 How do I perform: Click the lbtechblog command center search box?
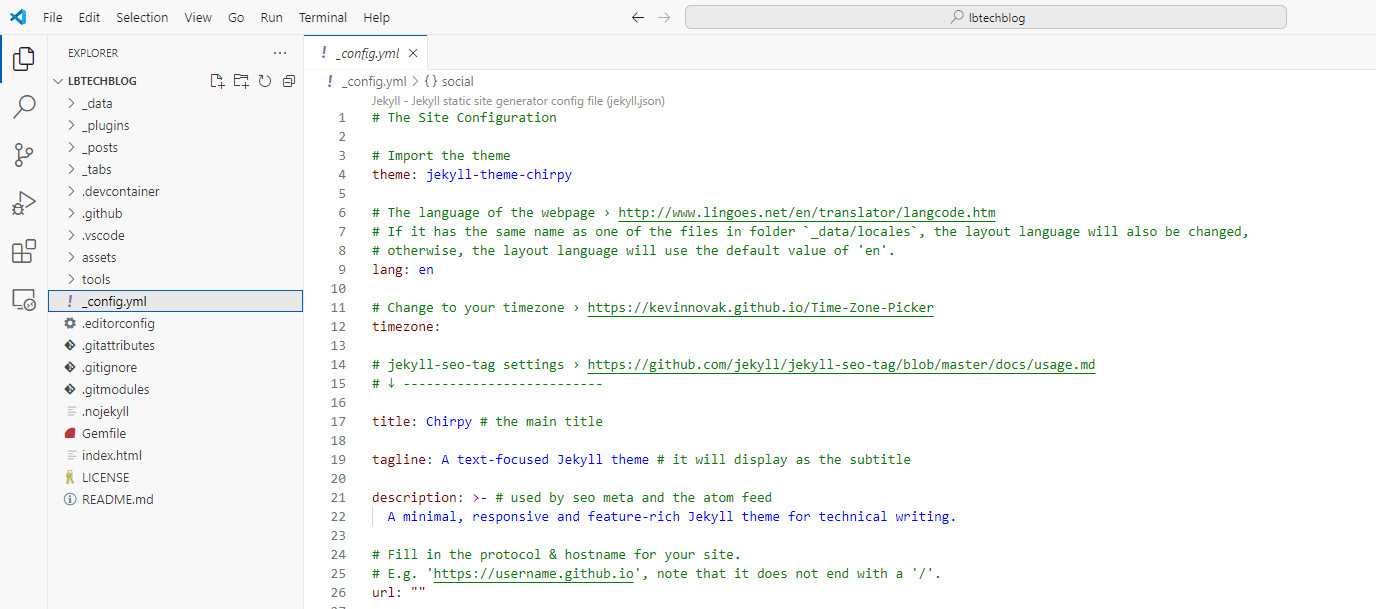(985, 17)
